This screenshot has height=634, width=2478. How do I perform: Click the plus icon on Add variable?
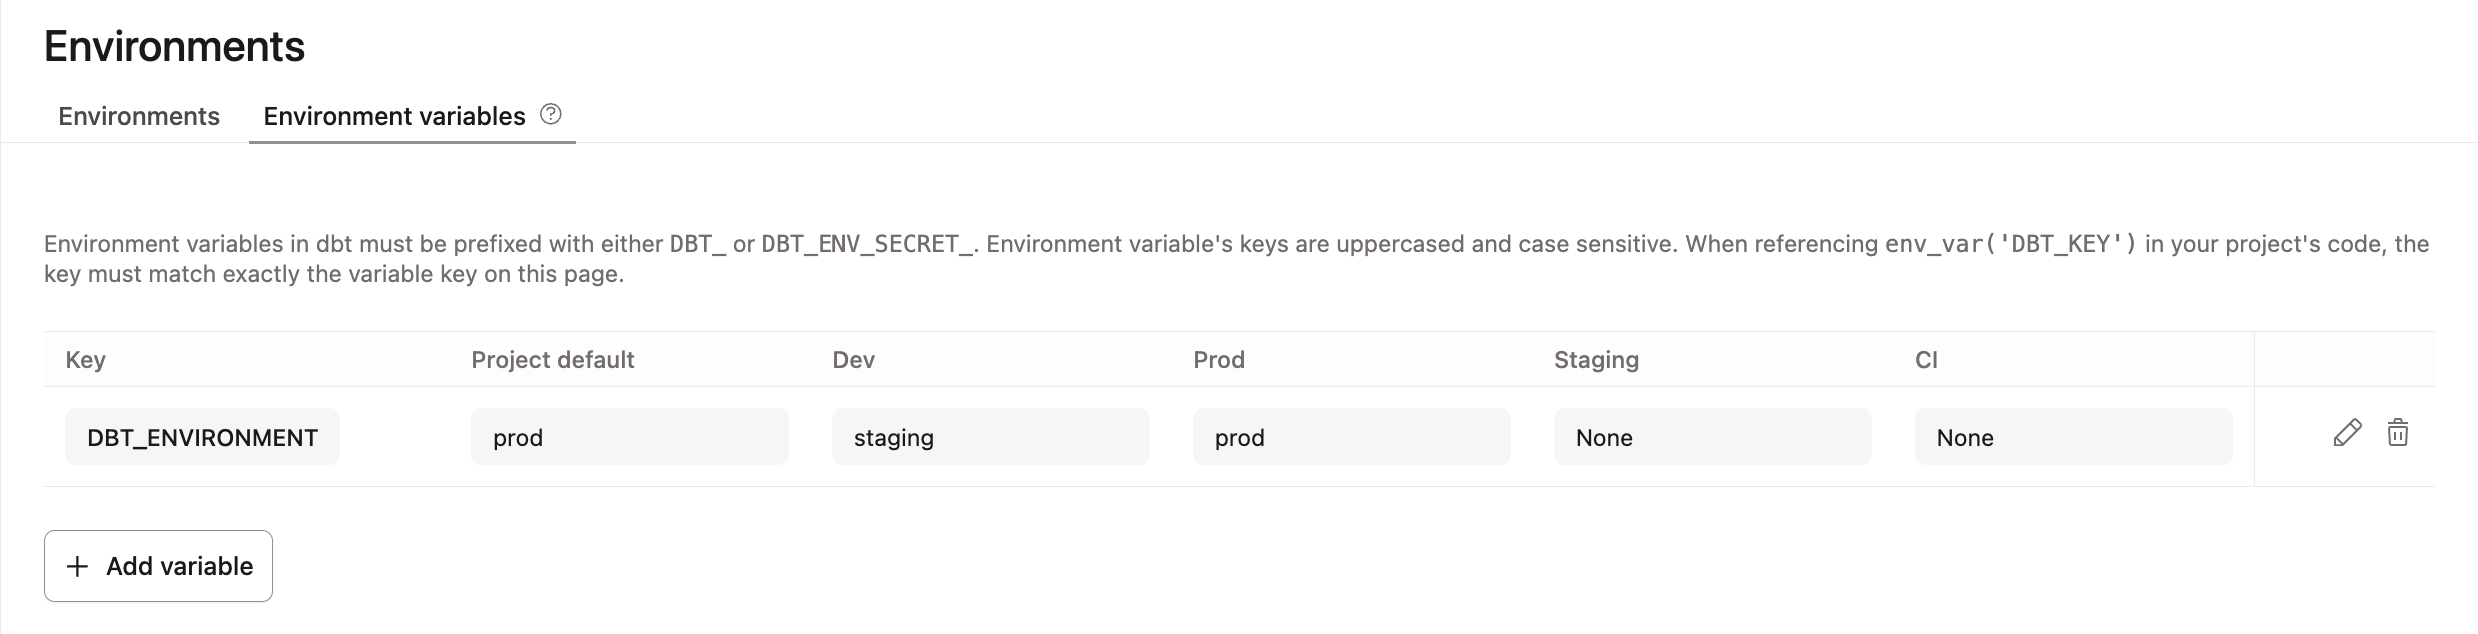coord(75,566)
